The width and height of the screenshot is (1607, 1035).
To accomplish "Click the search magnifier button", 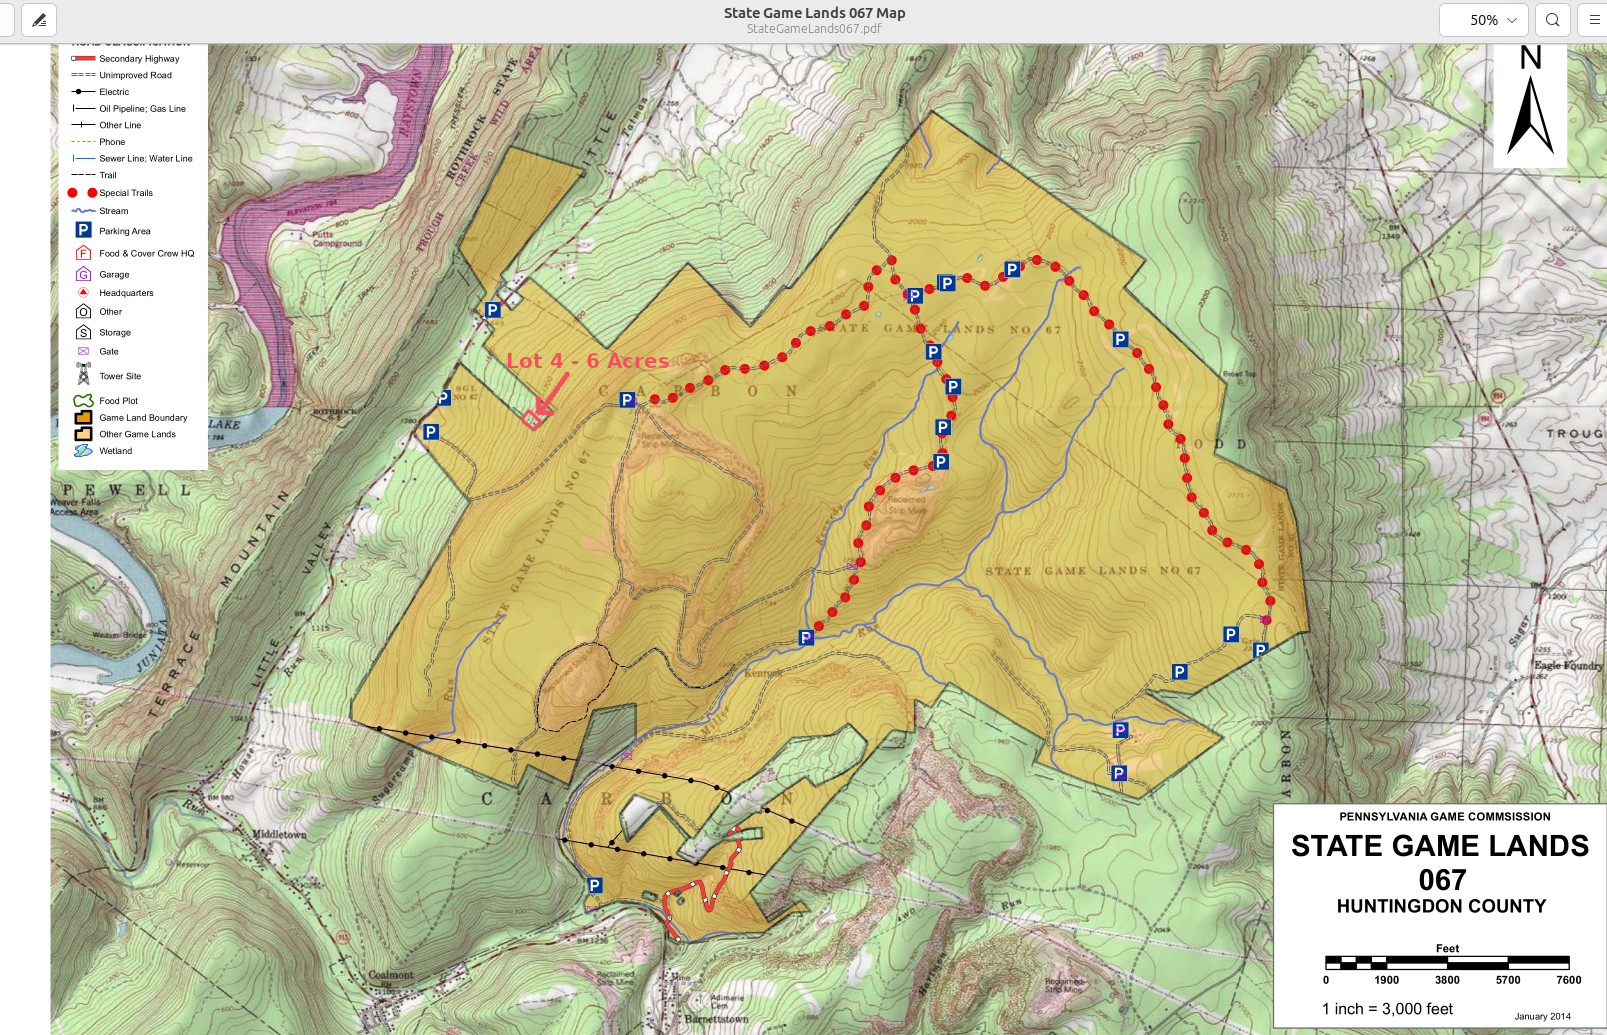I will tap(1552, 19).
